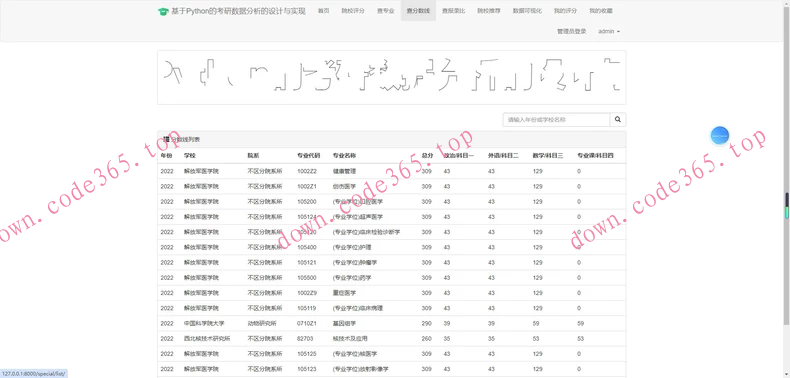Click major code 105121 cell

pos(307,263)
